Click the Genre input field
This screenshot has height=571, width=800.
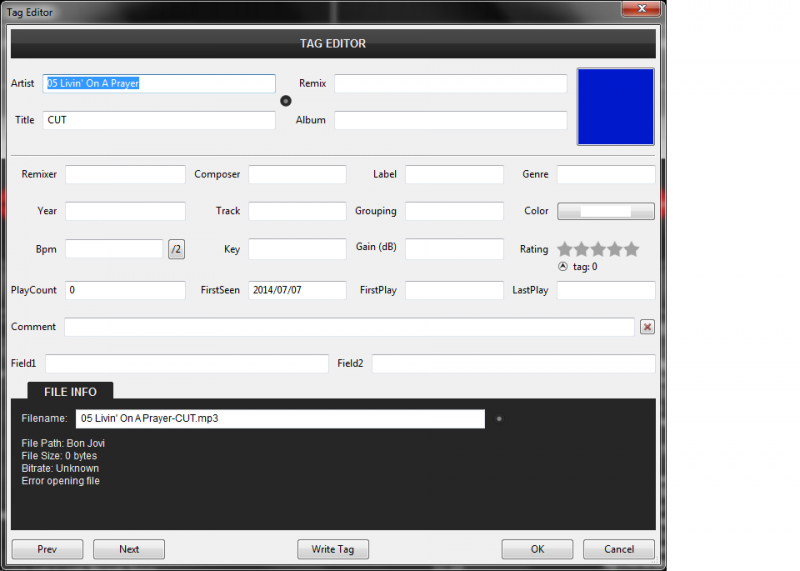(606, 174)
